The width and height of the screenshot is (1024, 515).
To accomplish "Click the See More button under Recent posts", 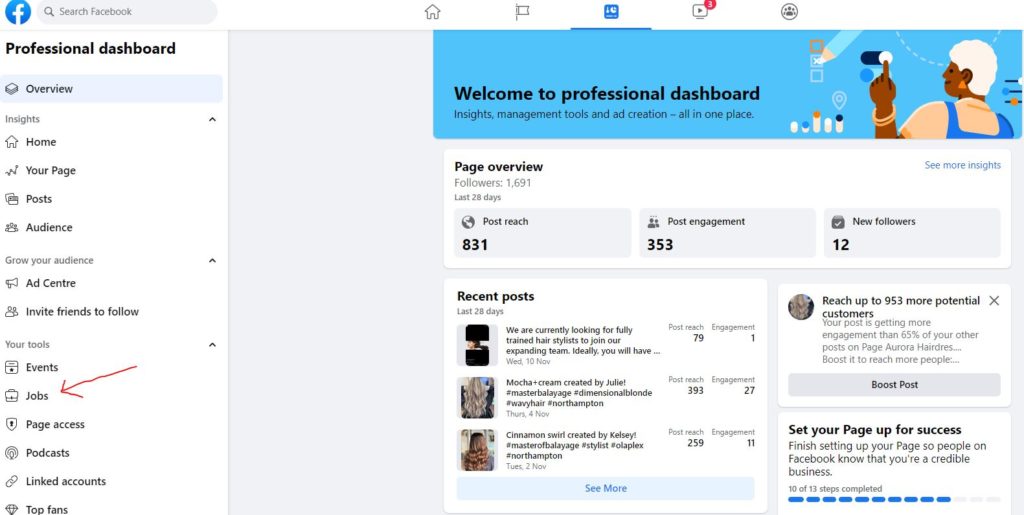I will [x=605, y=488].
